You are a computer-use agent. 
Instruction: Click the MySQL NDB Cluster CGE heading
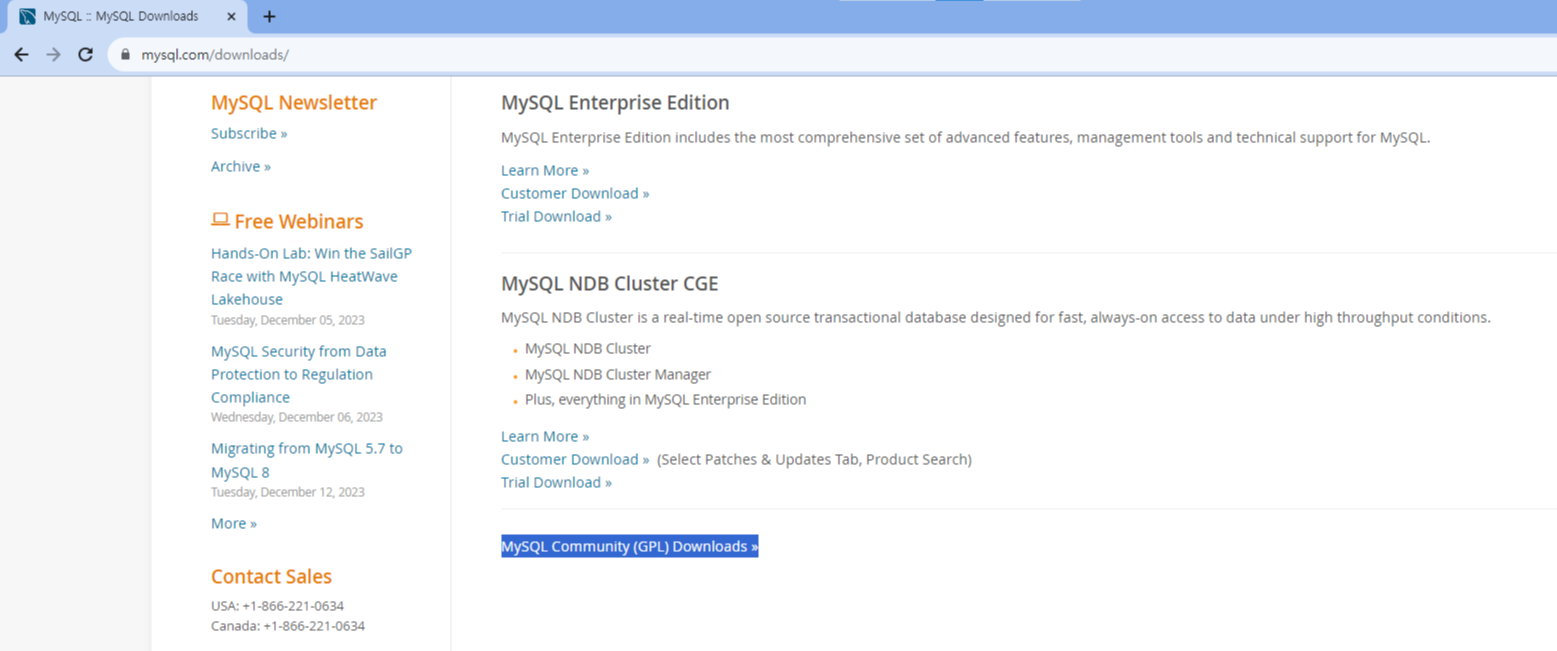pyautogui.click(x=610, y=283)
